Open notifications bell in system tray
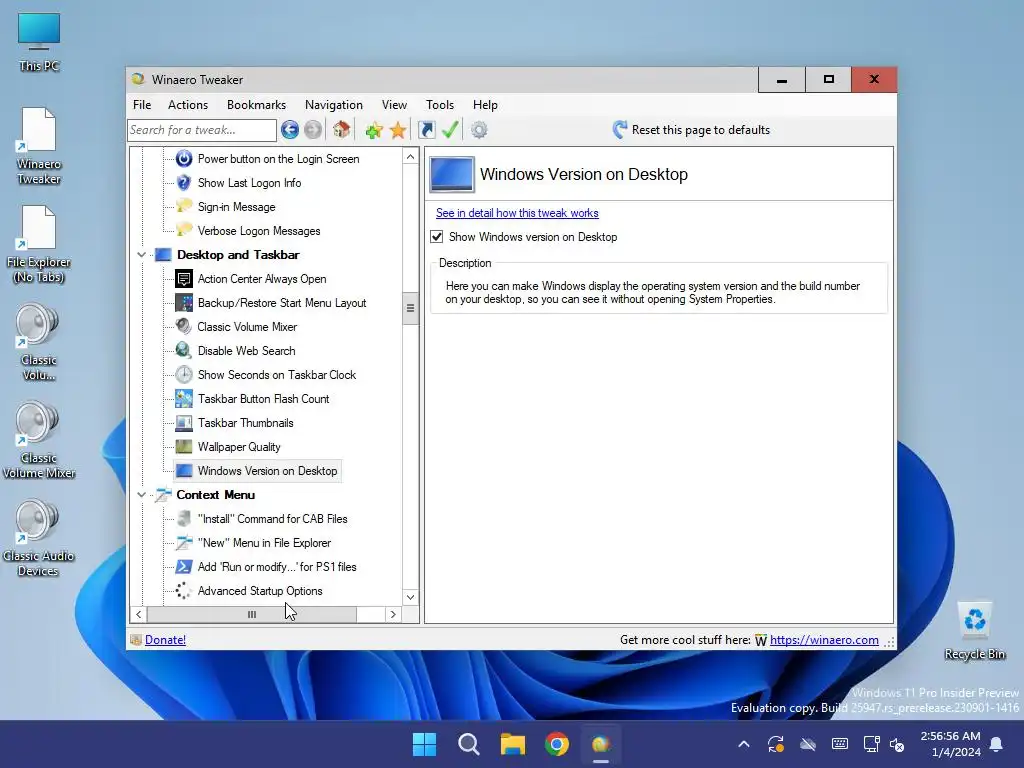Screen dimensions: 1024x768 (997, 744)
